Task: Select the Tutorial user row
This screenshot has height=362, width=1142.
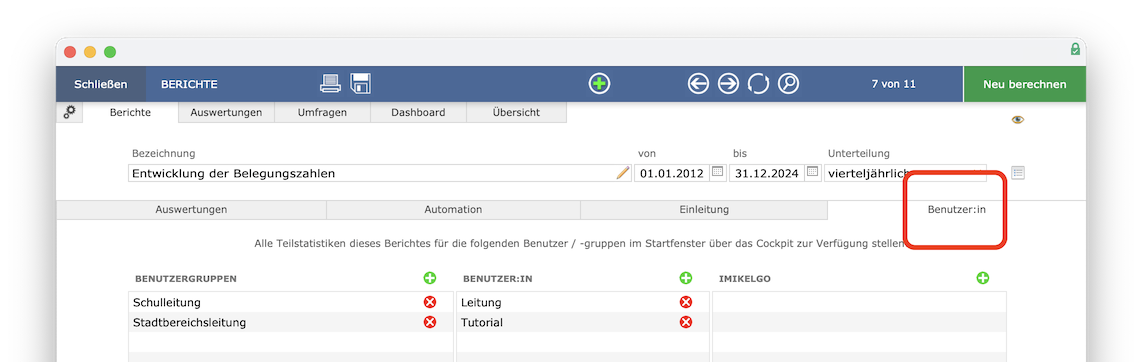Action: click(583, 322)
